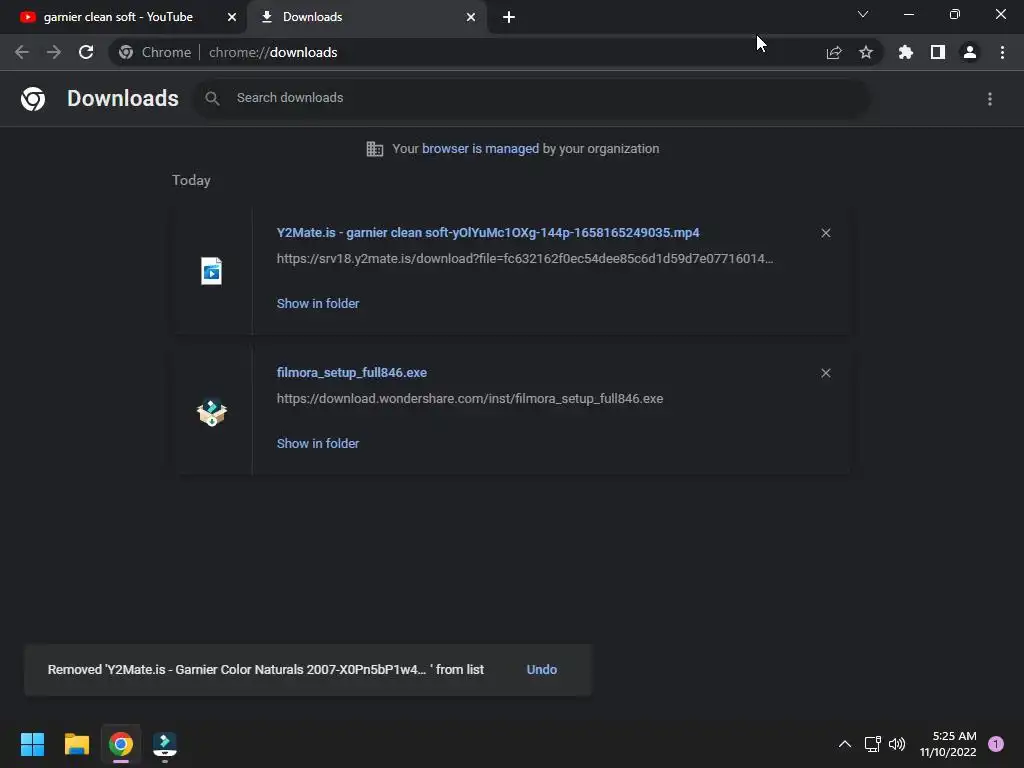This screenshot has width=1024, height=768.
Task: Open the notification badge in the taskbar
Action: pos(996,744)
